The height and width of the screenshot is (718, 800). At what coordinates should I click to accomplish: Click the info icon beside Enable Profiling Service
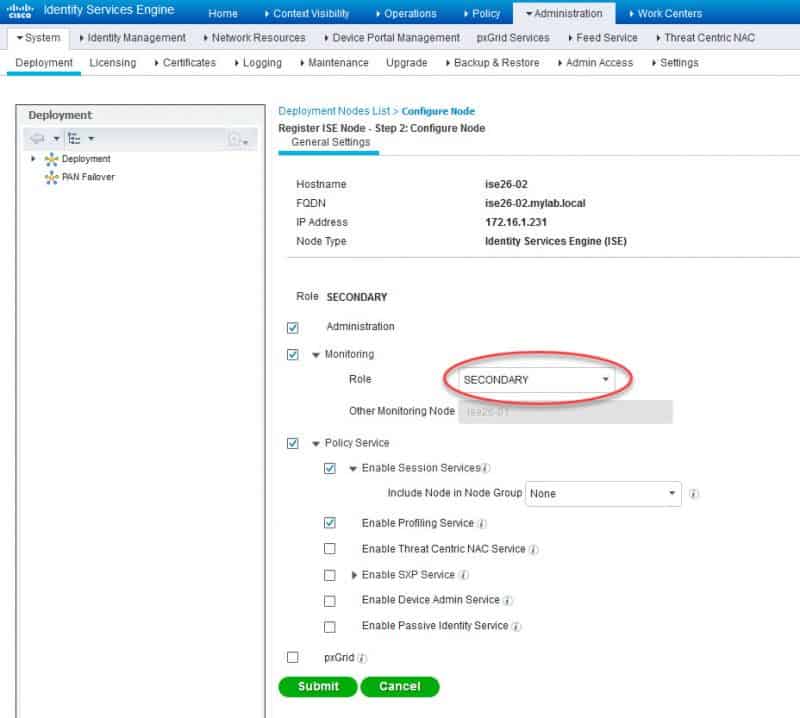[x=481, y=522]
